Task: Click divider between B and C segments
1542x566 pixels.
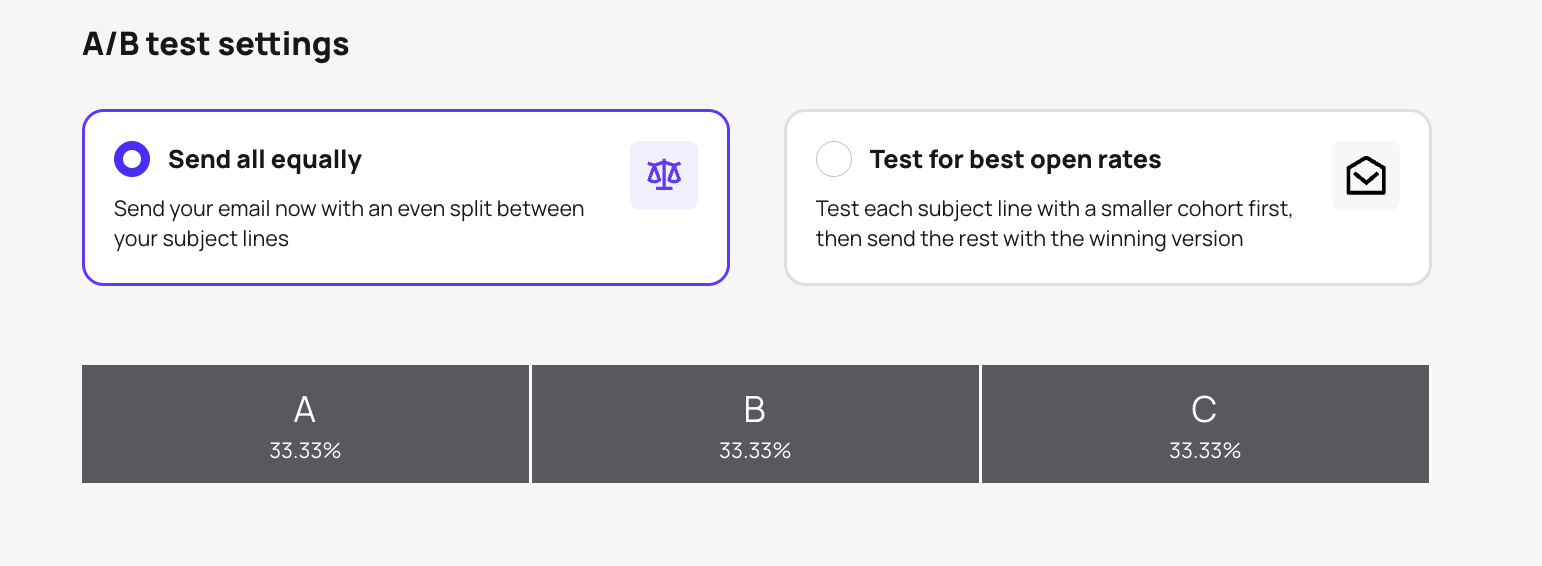Action: tap(980, 424)
